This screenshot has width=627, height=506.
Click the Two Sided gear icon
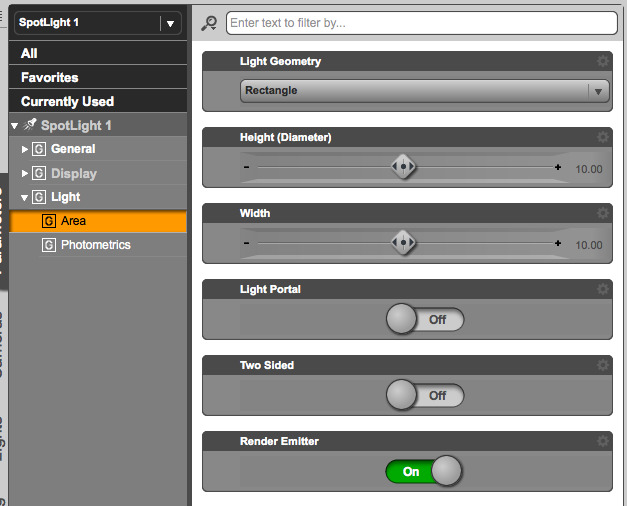(603, 365)
